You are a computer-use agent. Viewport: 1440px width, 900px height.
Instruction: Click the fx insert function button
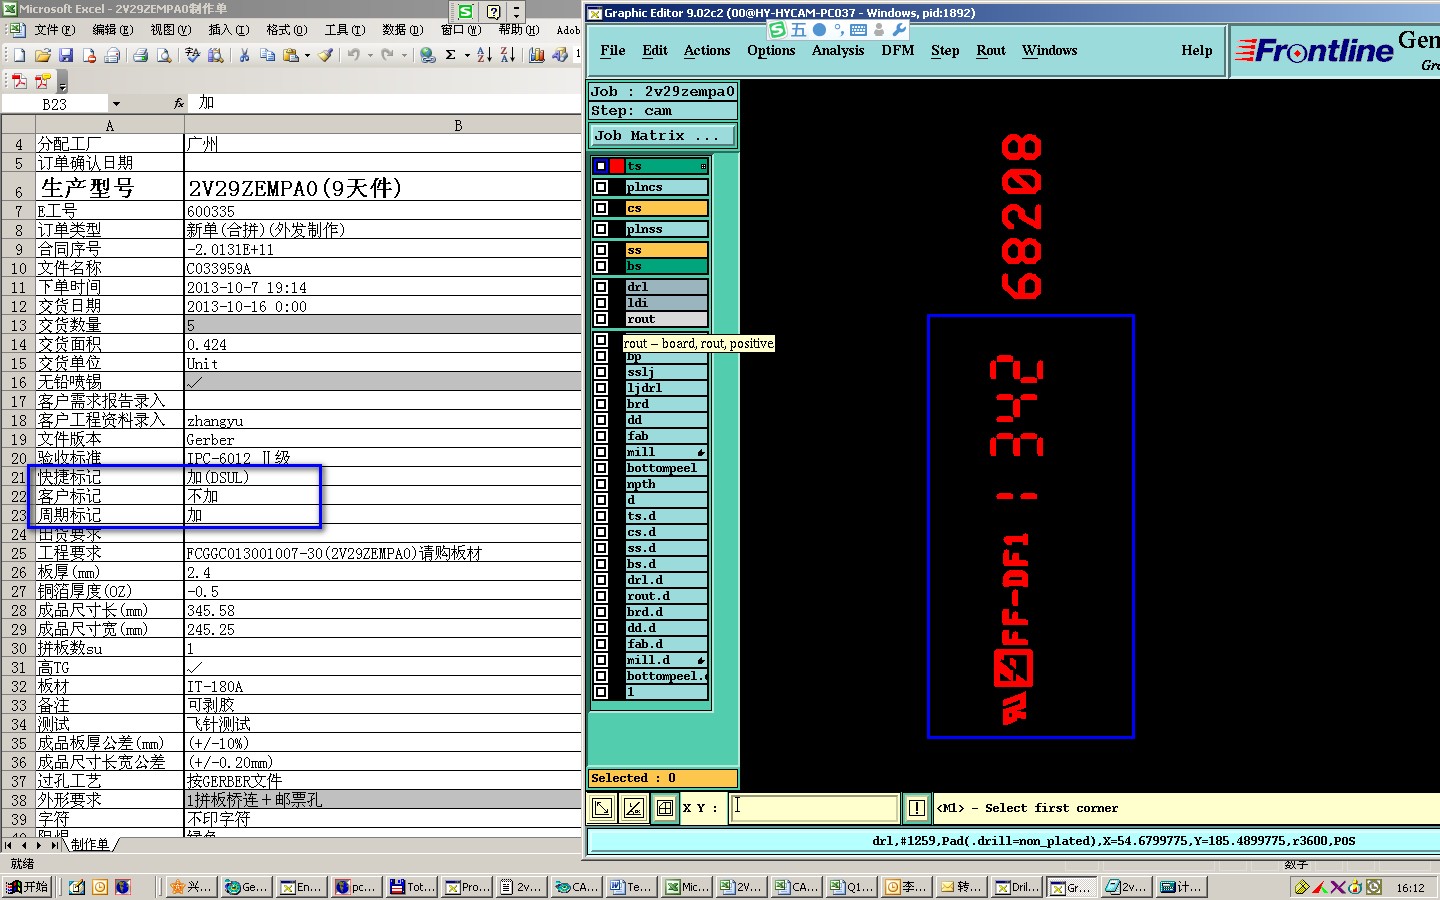[x=179, y=103]
